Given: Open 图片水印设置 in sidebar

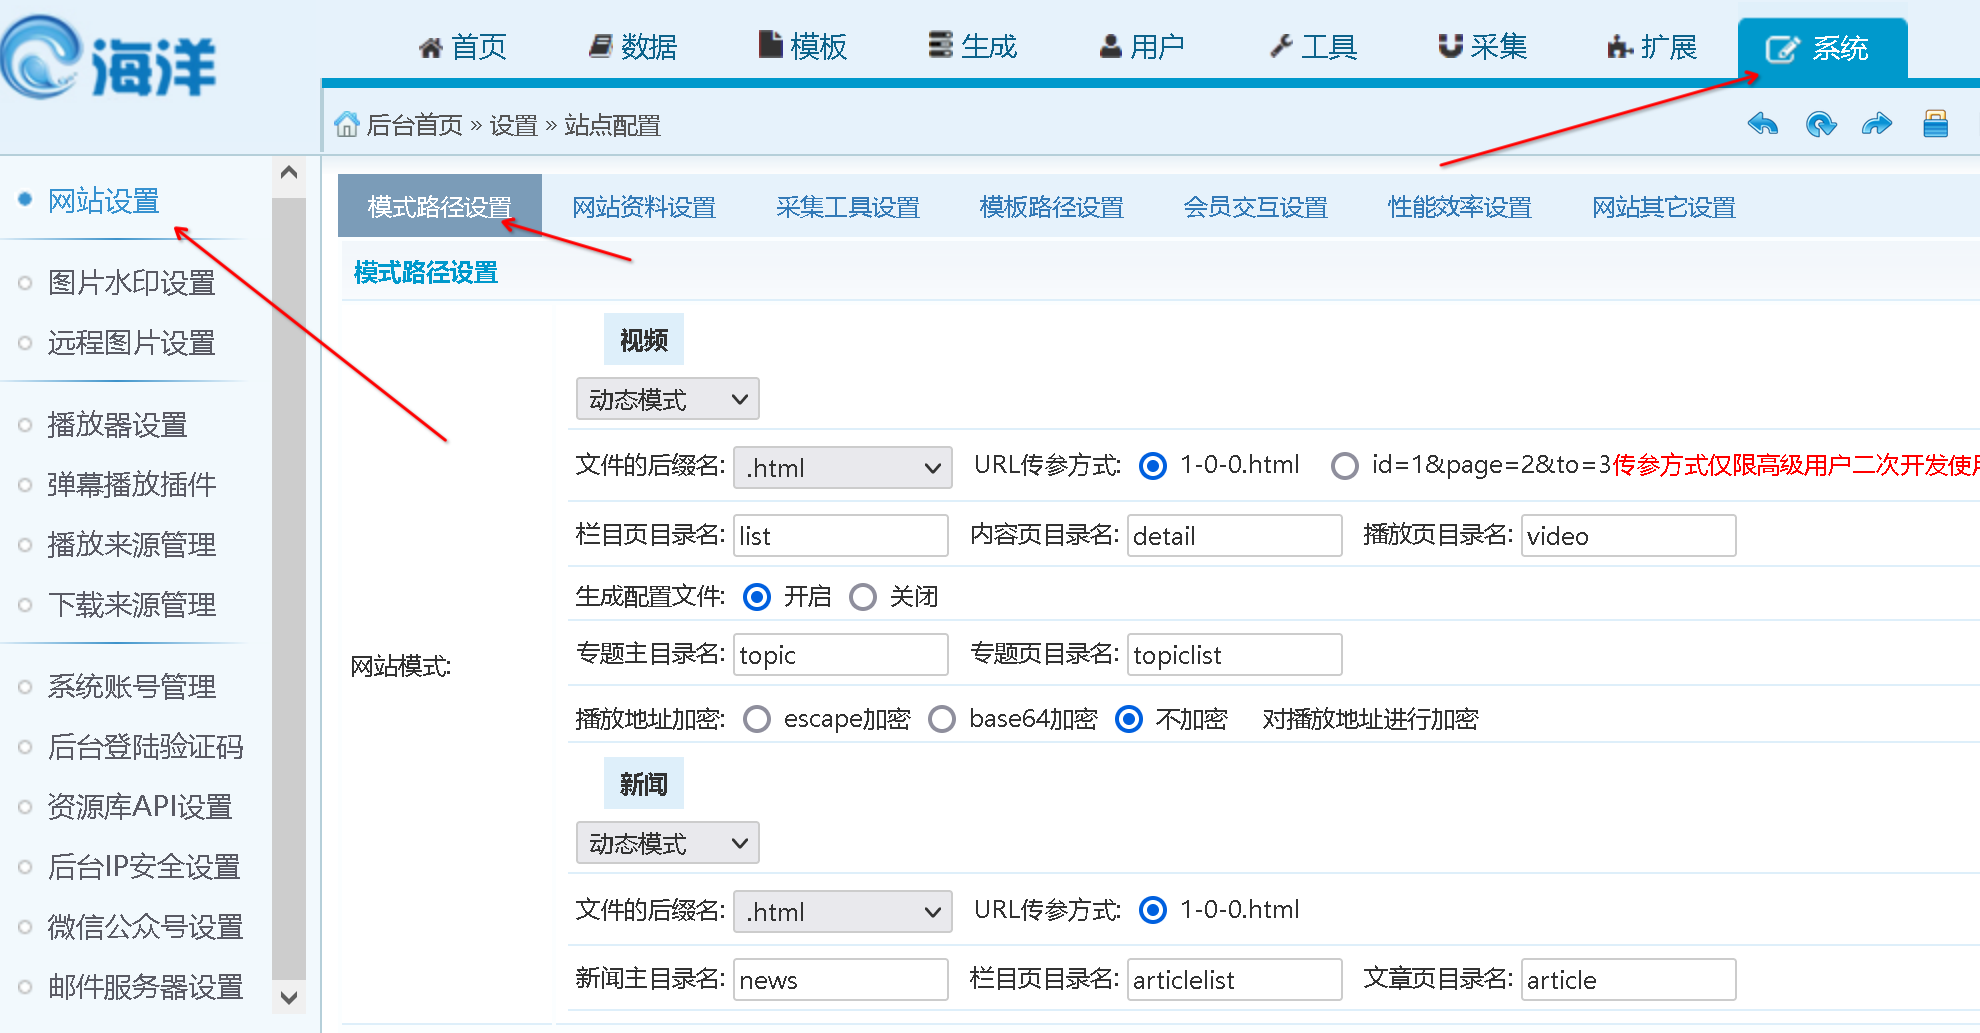Looking at the screenshot, I should coord(131,283).
